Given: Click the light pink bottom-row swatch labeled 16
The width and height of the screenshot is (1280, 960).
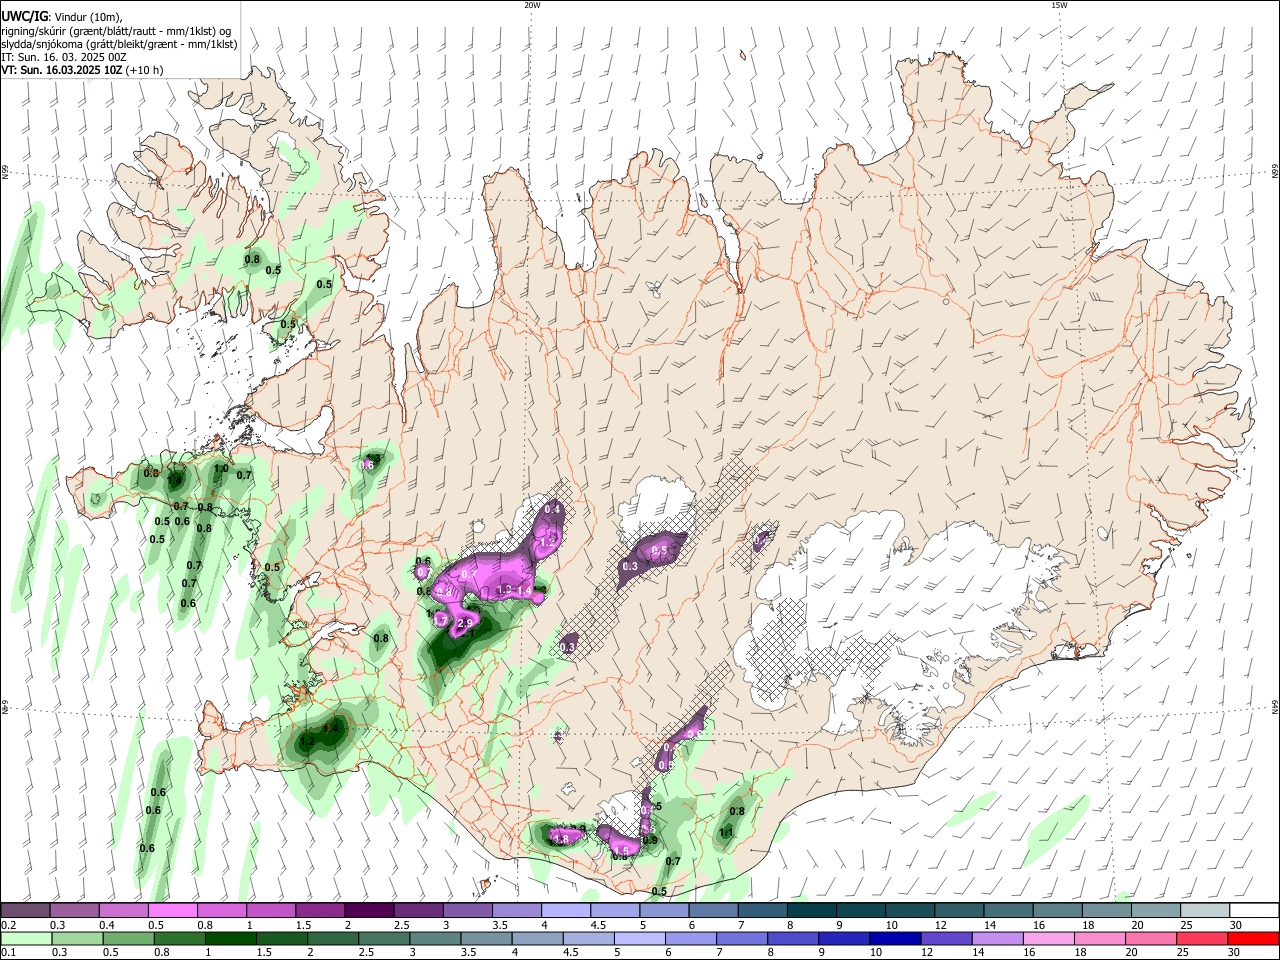Looking at the screenshot, I should pyautogui.click(x=1049, y=938).
